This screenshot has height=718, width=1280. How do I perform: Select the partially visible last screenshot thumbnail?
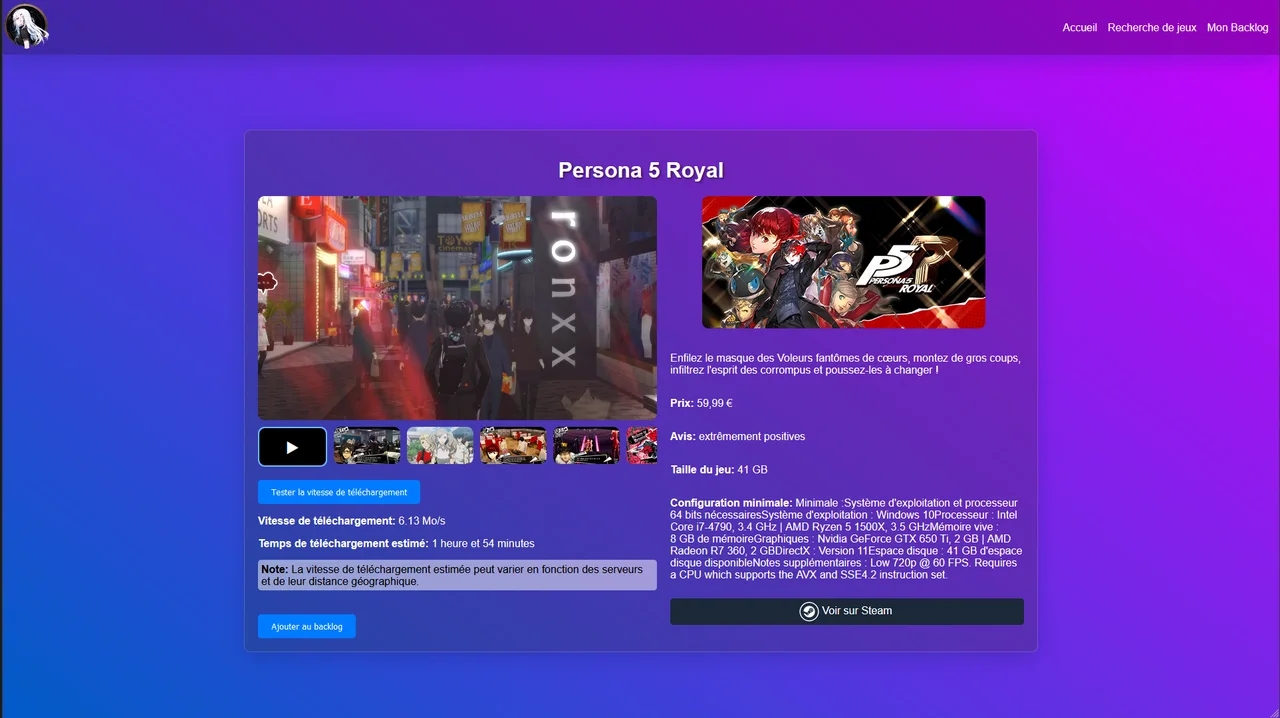[x=642, y=446]
